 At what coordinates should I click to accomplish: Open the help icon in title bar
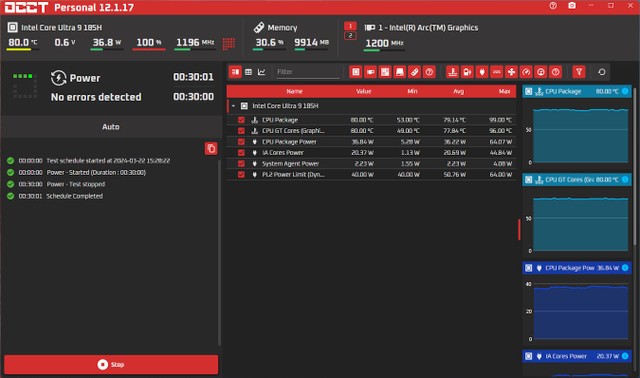(553, 6)
